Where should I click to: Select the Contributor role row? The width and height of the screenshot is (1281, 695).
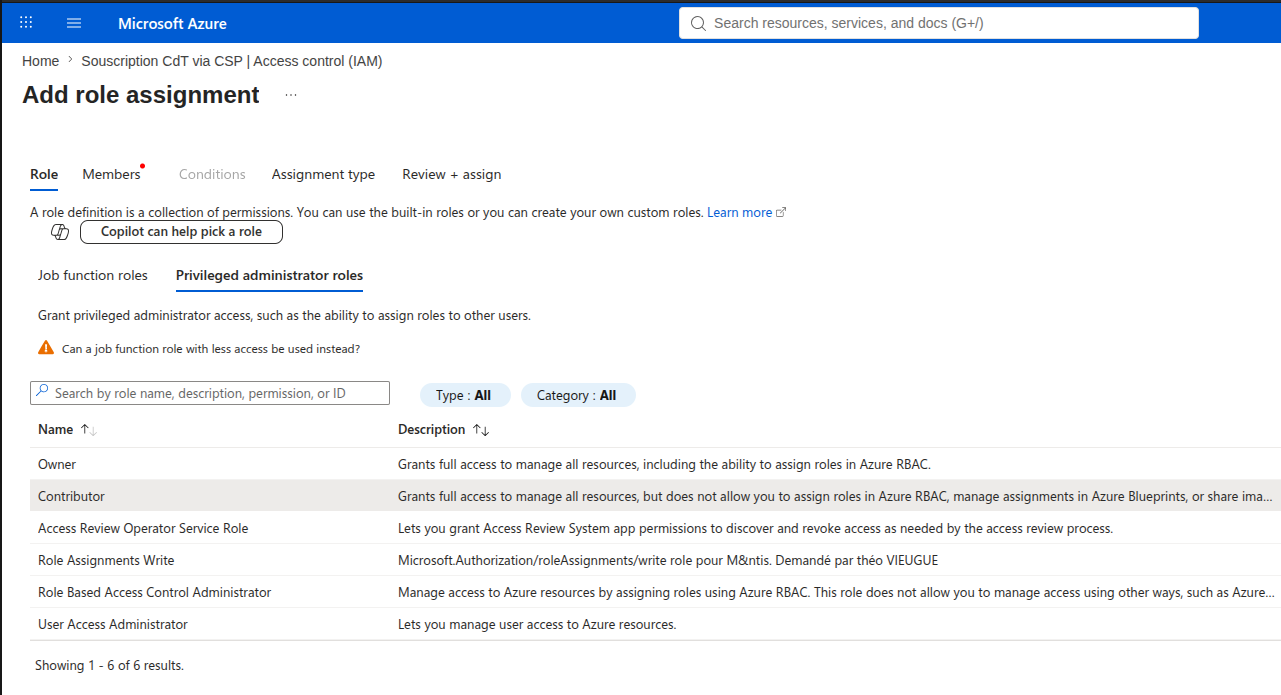[x=655, y=496]
